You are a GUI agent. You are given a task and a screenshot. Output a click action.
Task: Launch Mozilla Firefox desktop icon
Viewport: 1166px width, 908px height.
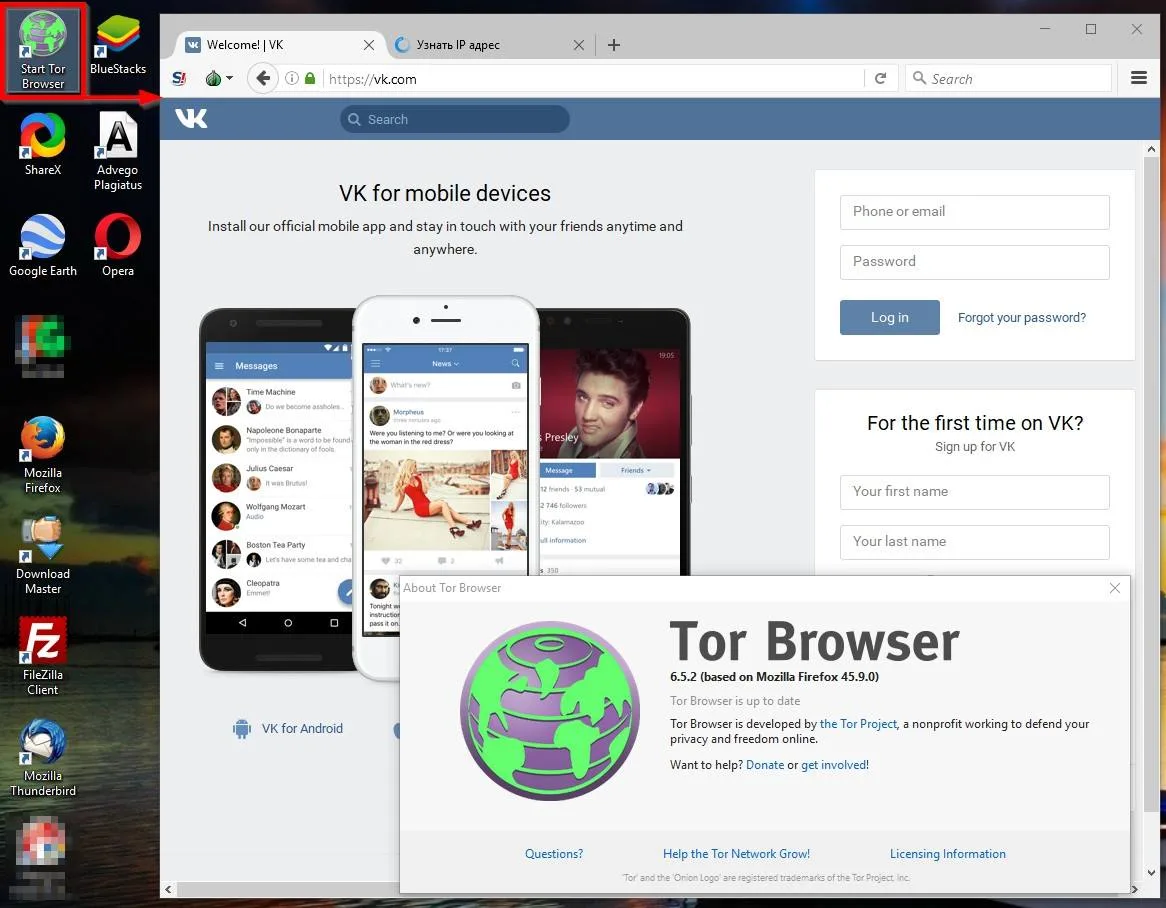pos(42,456)
